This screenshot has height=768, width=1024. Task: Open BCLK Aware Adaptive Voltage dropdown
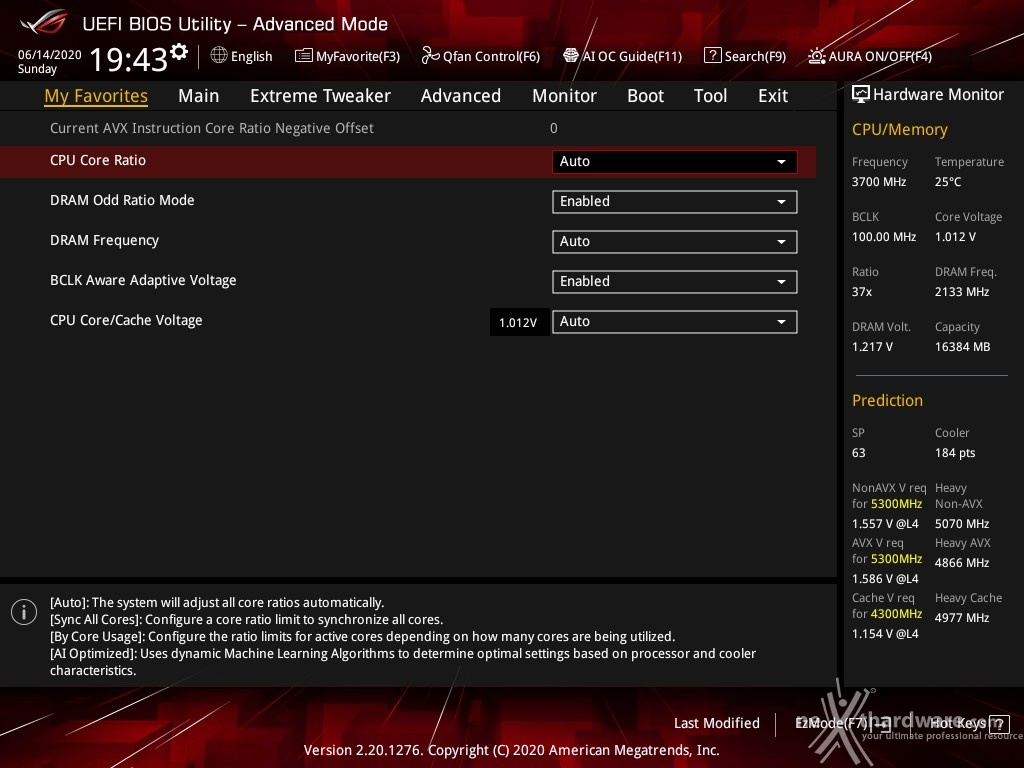[x=674, y=281]
